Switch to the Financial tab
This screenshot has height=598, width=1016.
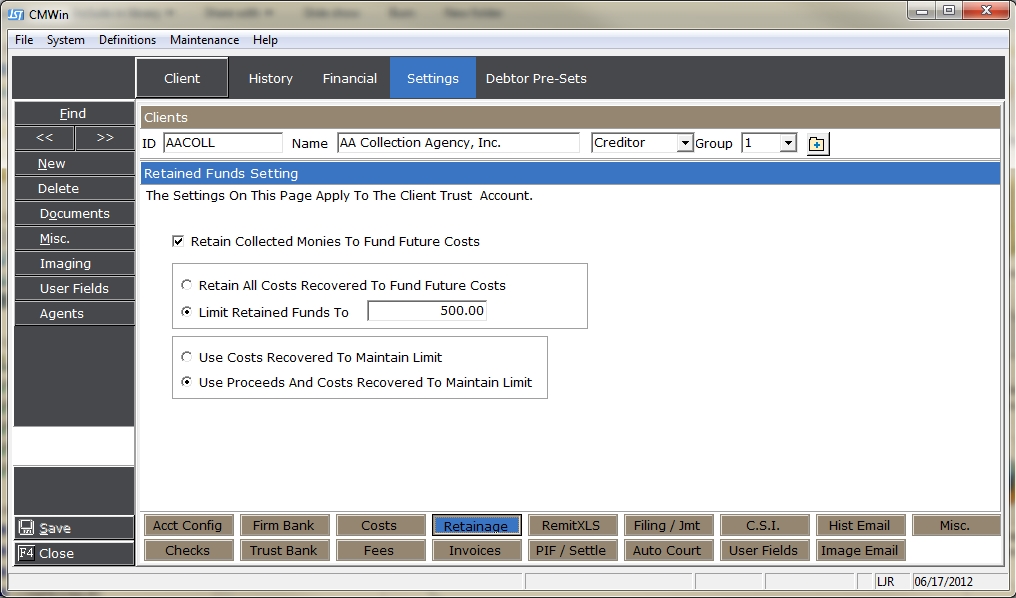pyautogui.click(x=349, y=78)
